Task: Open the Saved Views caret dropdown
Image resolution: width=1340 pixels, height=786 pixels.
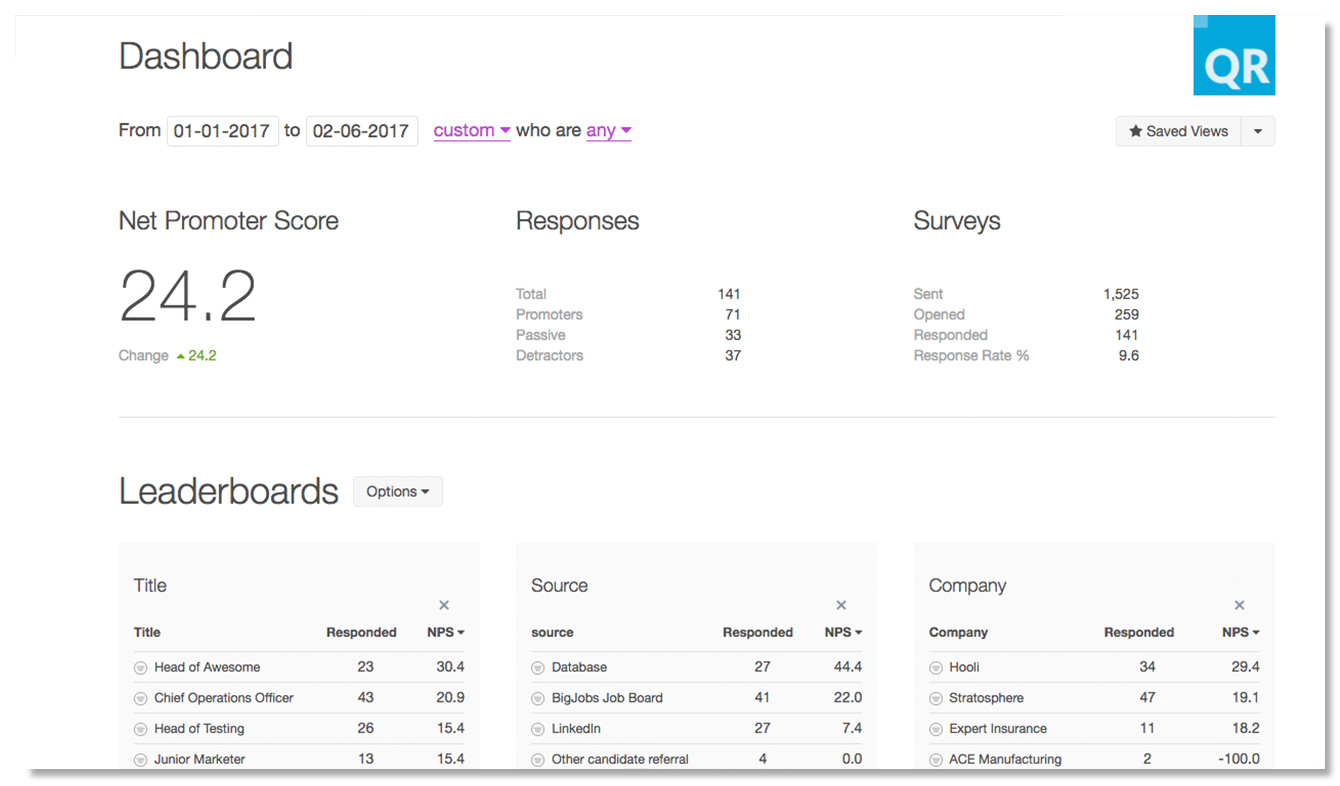Action: 1257,131
